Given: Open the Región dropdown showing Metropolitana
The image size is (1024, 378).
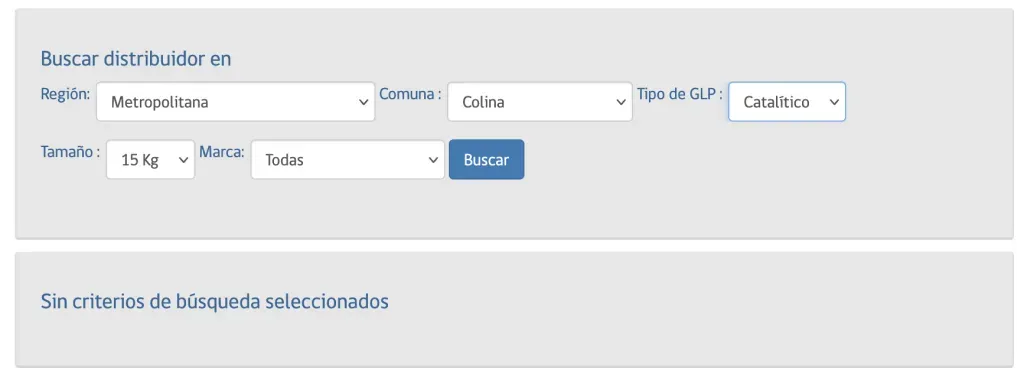Looking at the screenshot, I should point(235,101).
